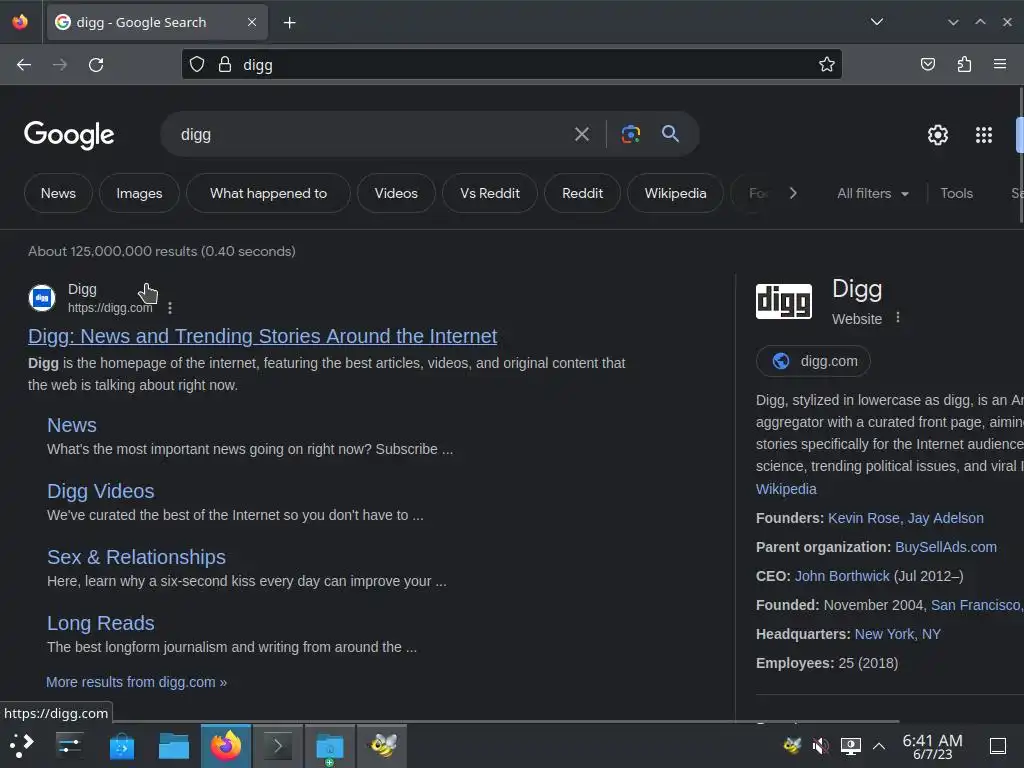Submit search with the magnifying glass icon
The height and width of the screenshot is (768, 1024).
click(670, 134)
